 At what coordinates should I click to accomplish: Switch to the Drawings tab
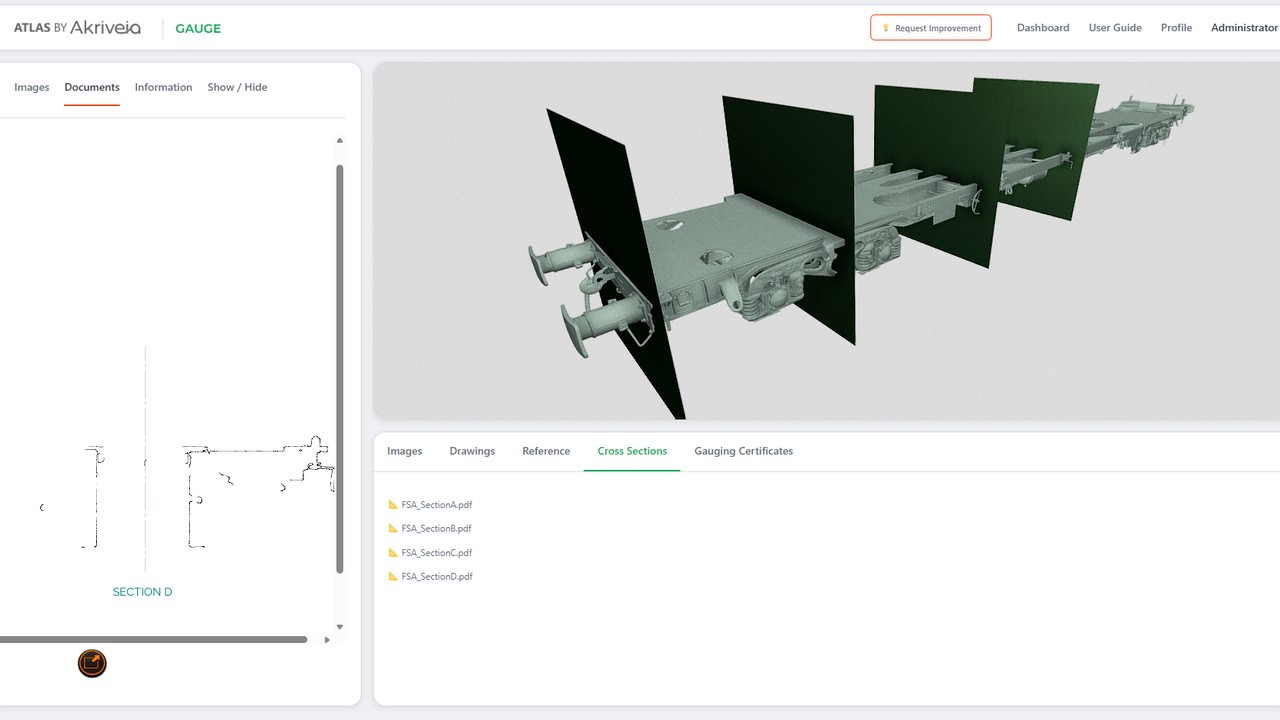click(472, 451)
